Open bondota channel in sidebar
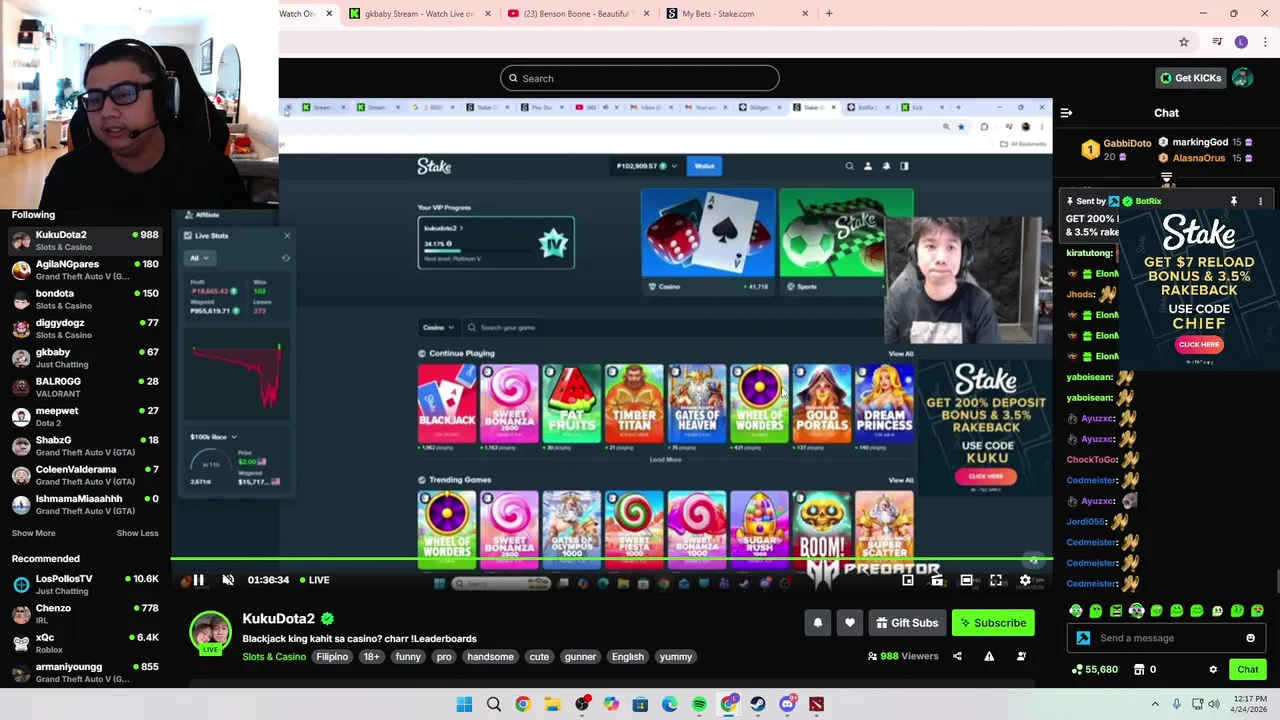 click(x=85, y=299)
